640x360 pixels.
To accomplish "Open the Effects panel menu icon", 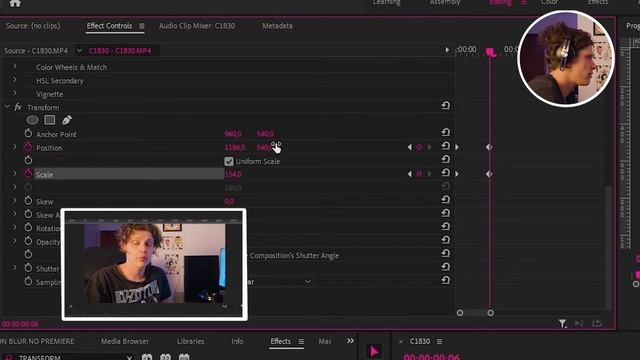I will [301, 342].
